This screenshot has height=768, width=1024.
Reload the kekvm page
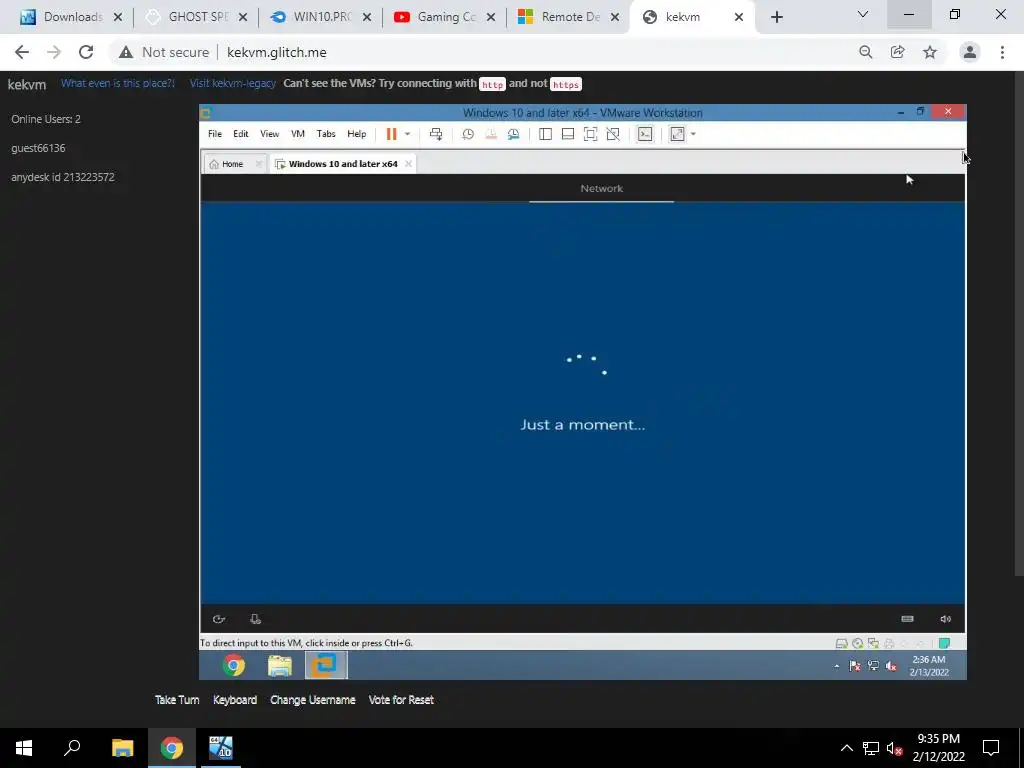pyautogui.click(x=86, y=52)
